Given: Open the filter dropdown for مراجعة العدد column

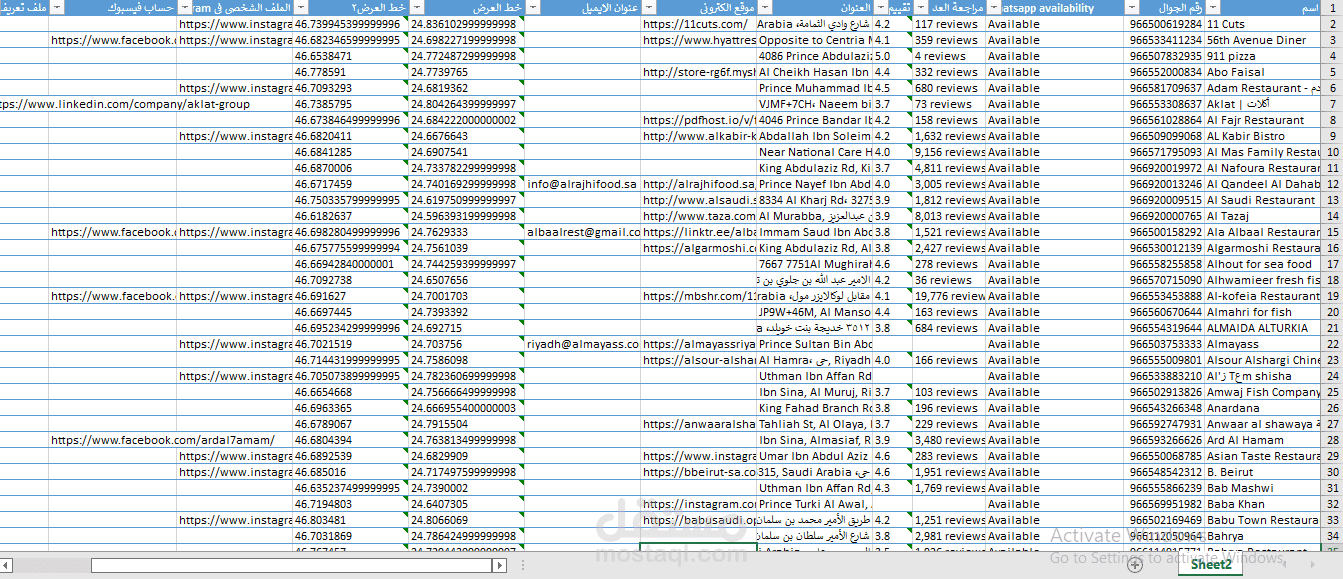Looking at the screenshot, I should point(921,7).
